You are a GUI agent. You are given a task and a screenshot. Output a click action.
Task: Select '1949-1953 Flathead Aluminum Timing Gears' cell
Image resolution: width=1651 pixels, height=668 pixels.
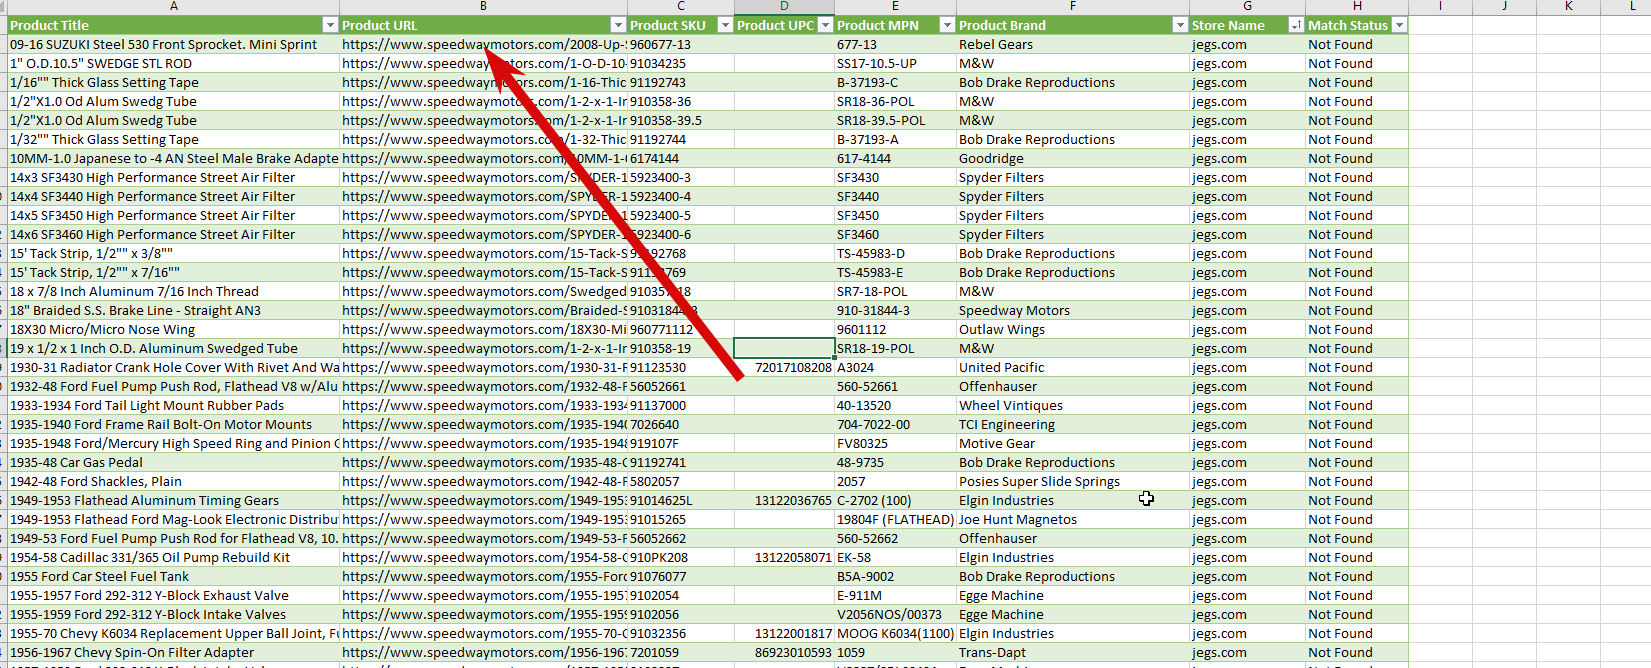coord(173,500)
